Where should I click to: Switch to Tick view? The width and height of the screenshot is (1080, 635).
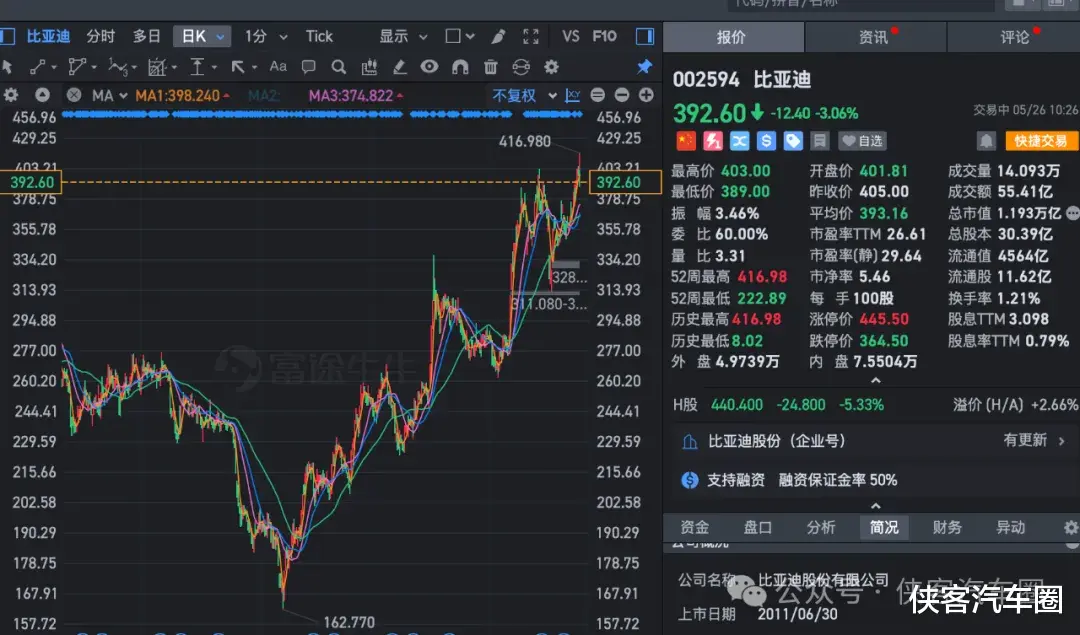click(x=319, y=37)
